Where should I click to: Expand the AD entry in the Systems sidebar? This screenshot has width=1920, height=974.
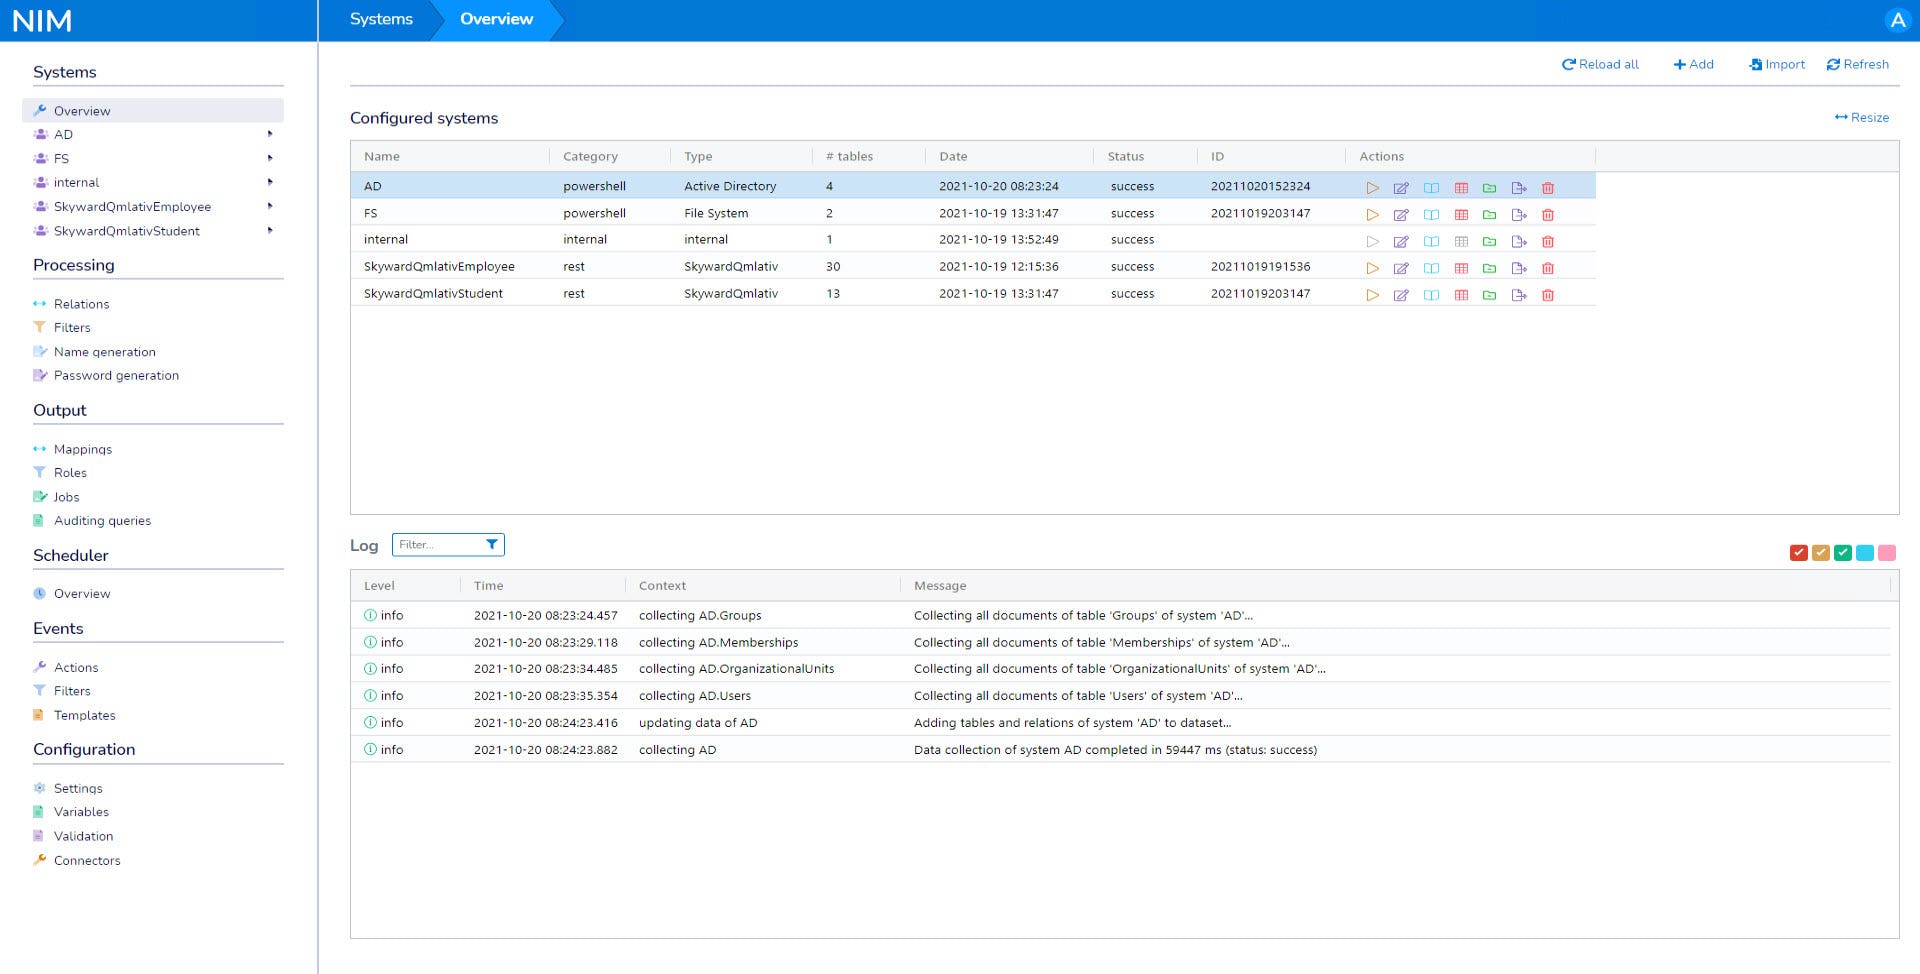[x=268, y=134]
